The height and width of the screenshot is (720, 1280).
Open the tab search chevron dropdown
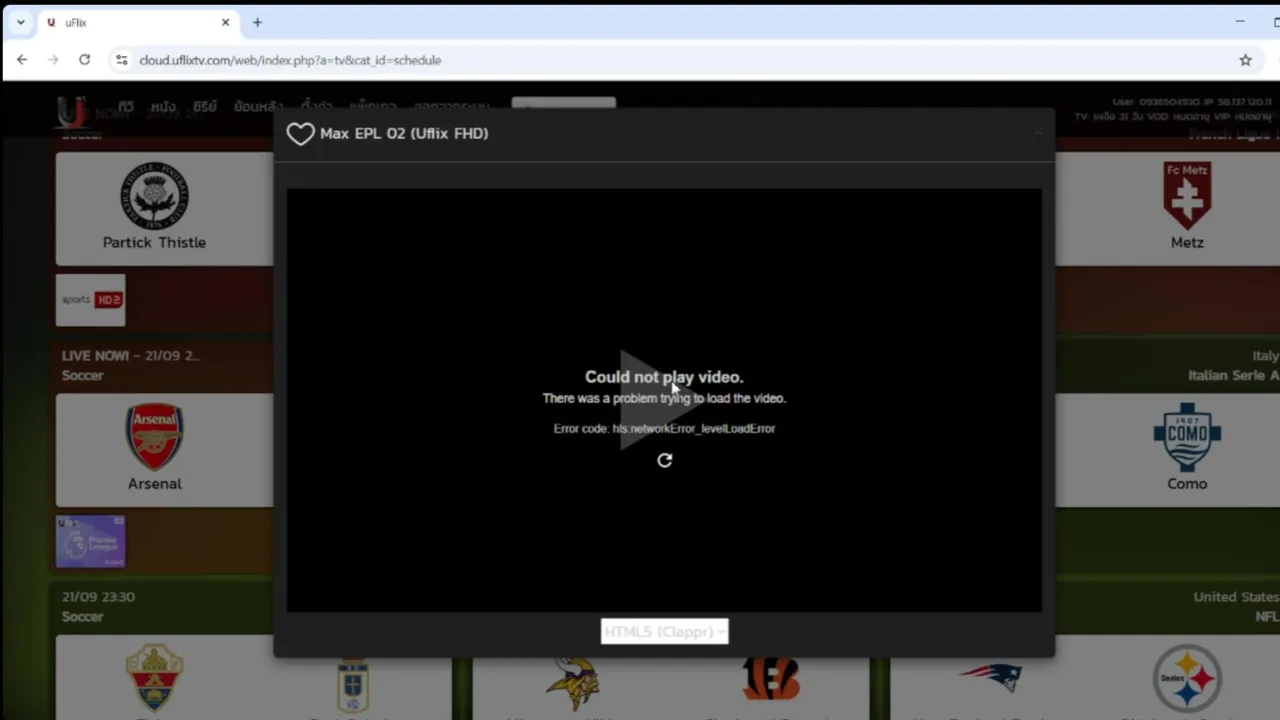point(20,22)
